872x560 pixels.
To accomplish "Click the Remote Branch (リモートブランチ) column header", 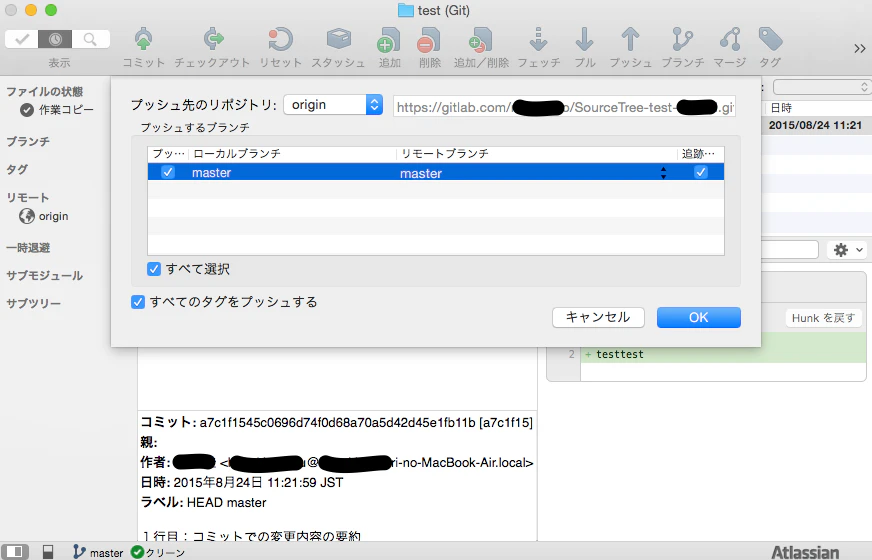I will click(537, 153).
